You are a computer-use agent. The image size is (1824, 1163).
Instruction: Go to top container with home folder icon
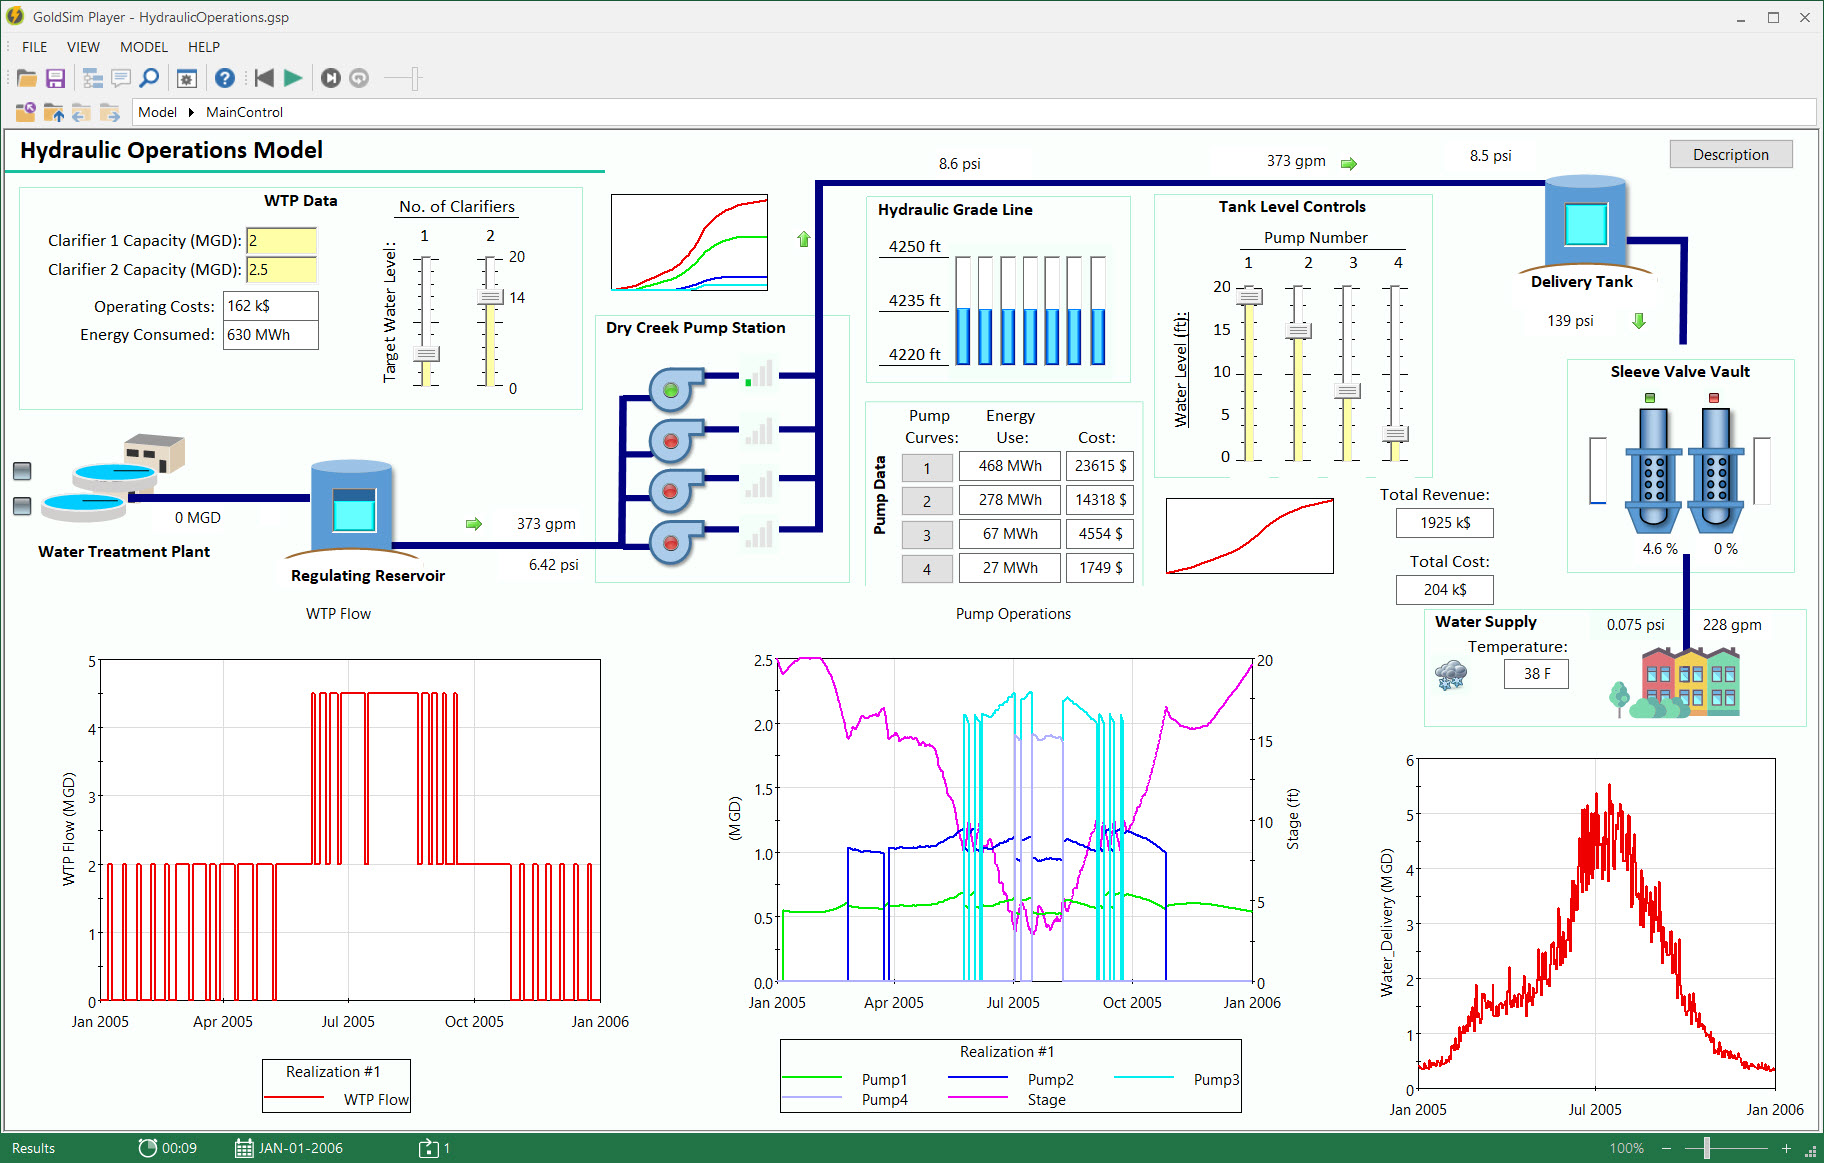26,112
